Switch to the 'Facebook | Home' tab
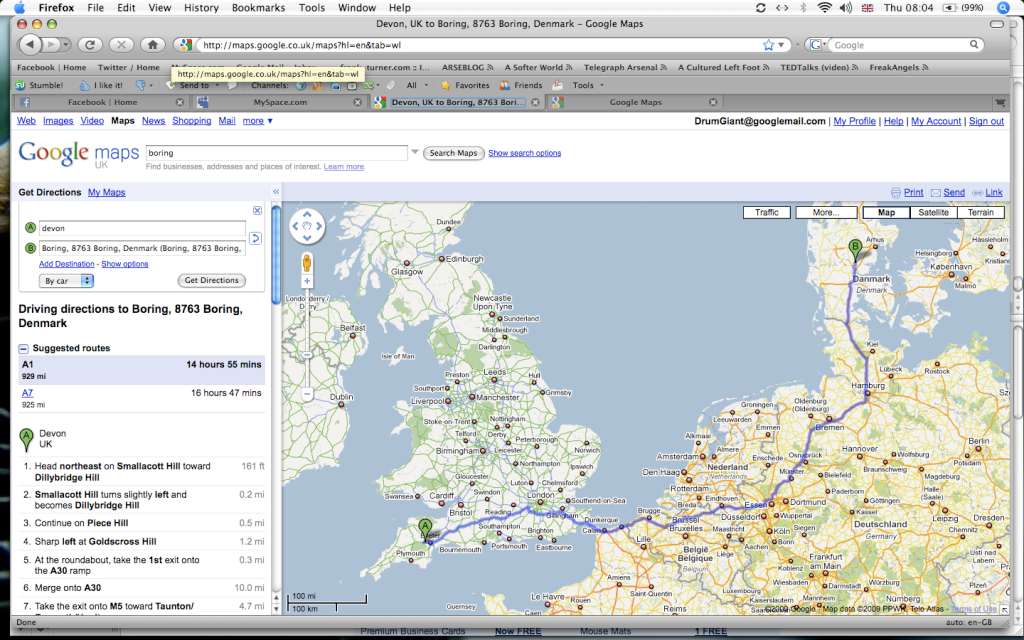The image size is (1024, 640). coord(102,103)
